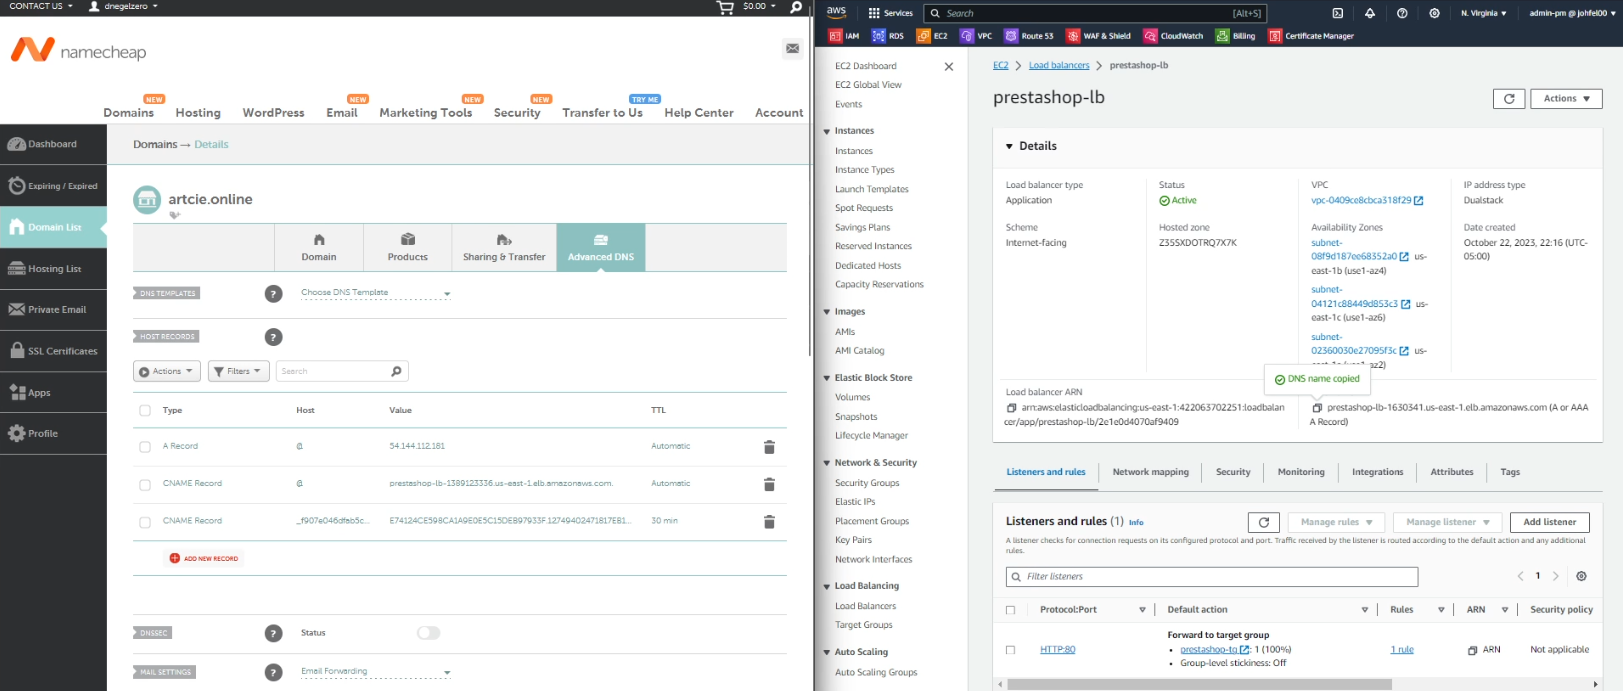Click the Add listener button

click(1550, 522)
